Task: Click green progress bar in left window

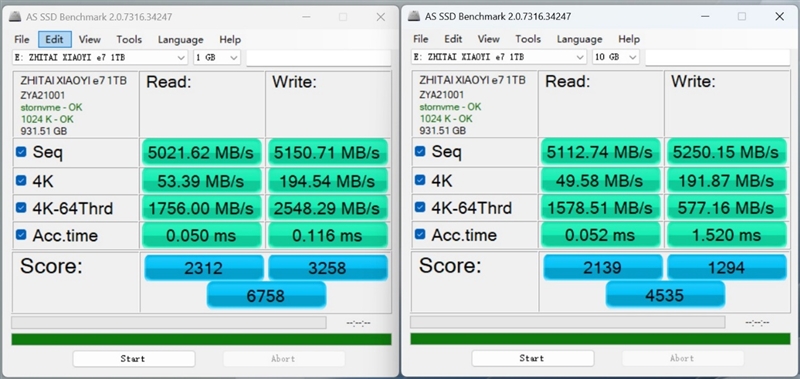Action: [202, 339]
